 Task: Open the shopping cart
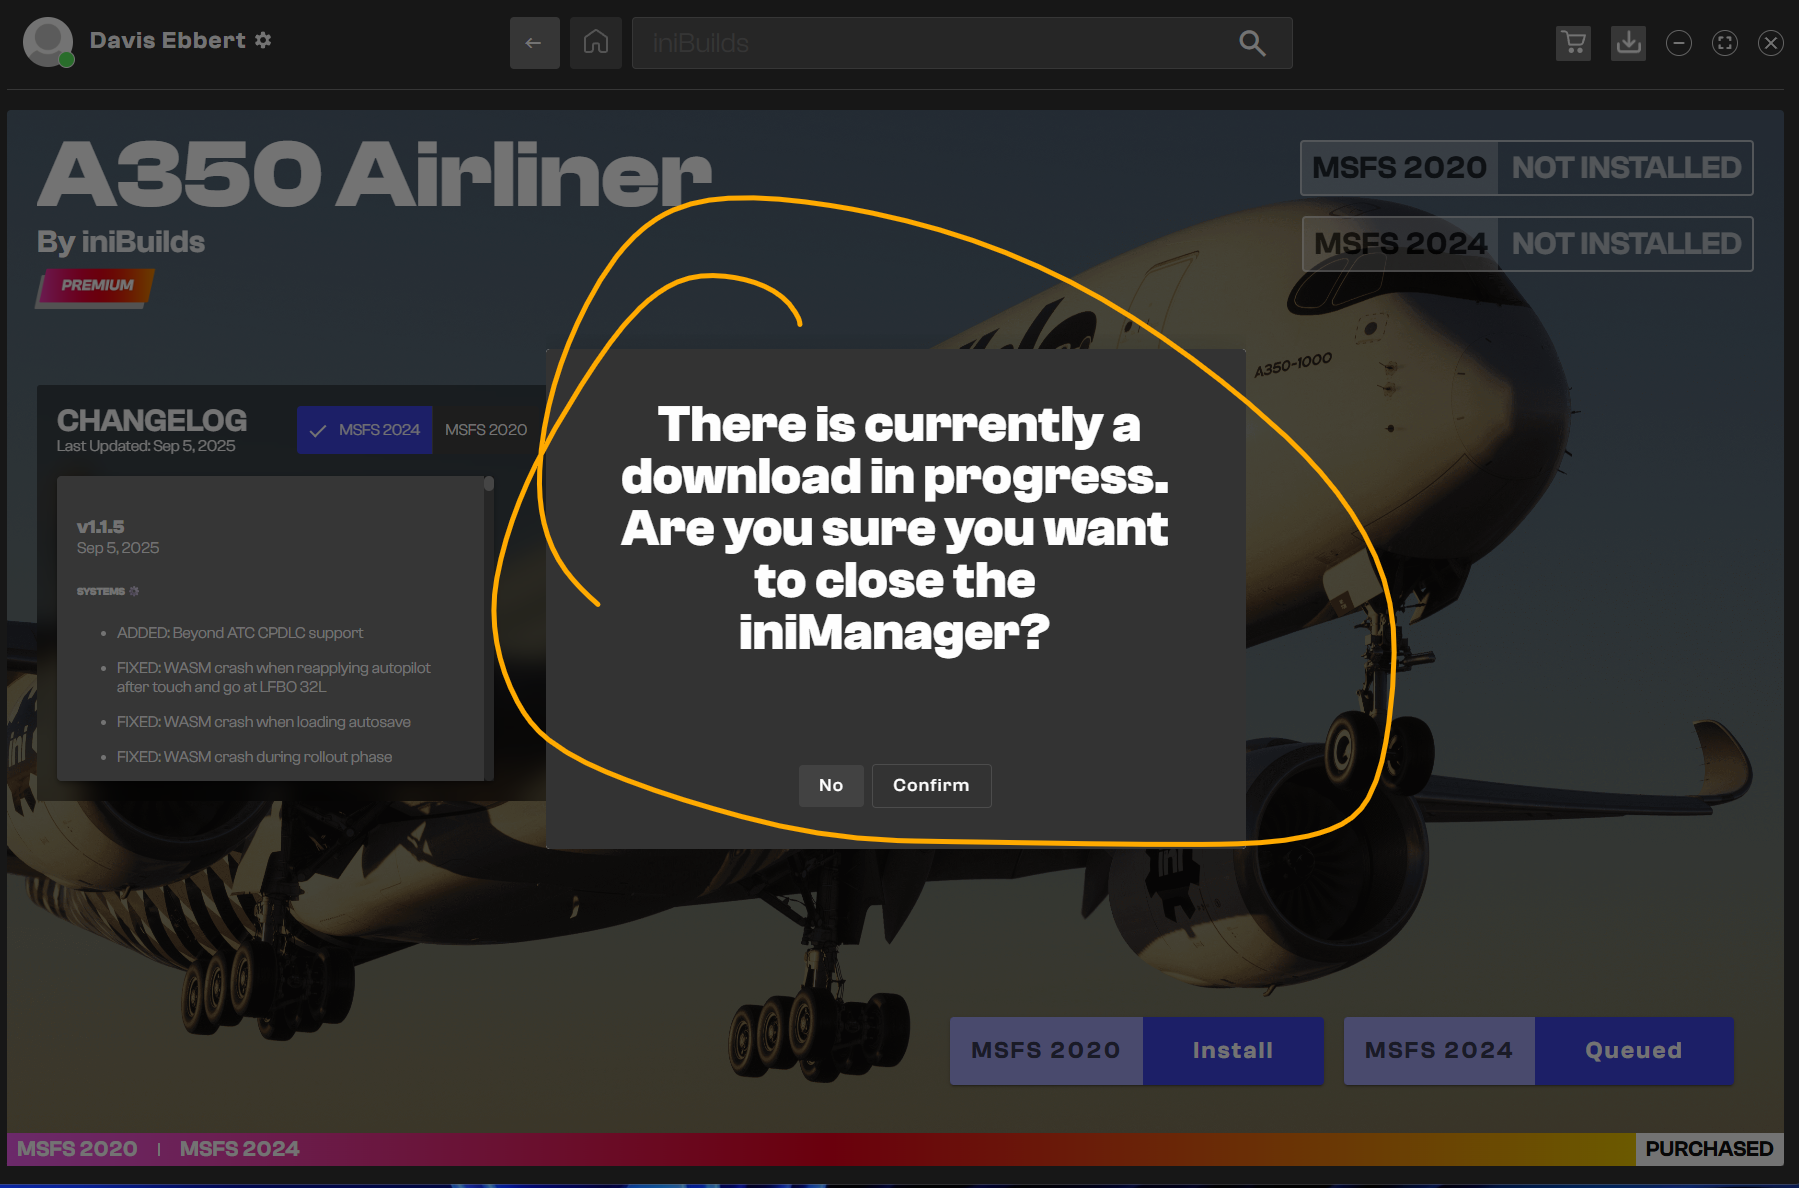point(1573,43)
